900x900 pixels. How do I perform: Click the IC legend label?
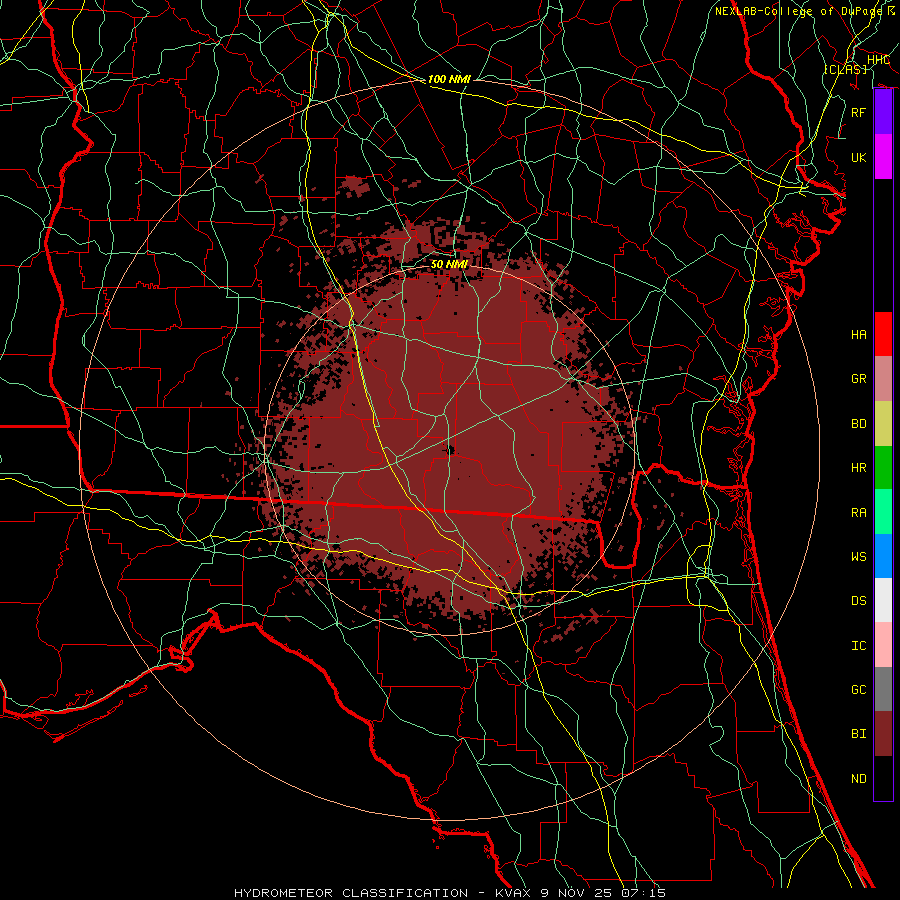859,646
